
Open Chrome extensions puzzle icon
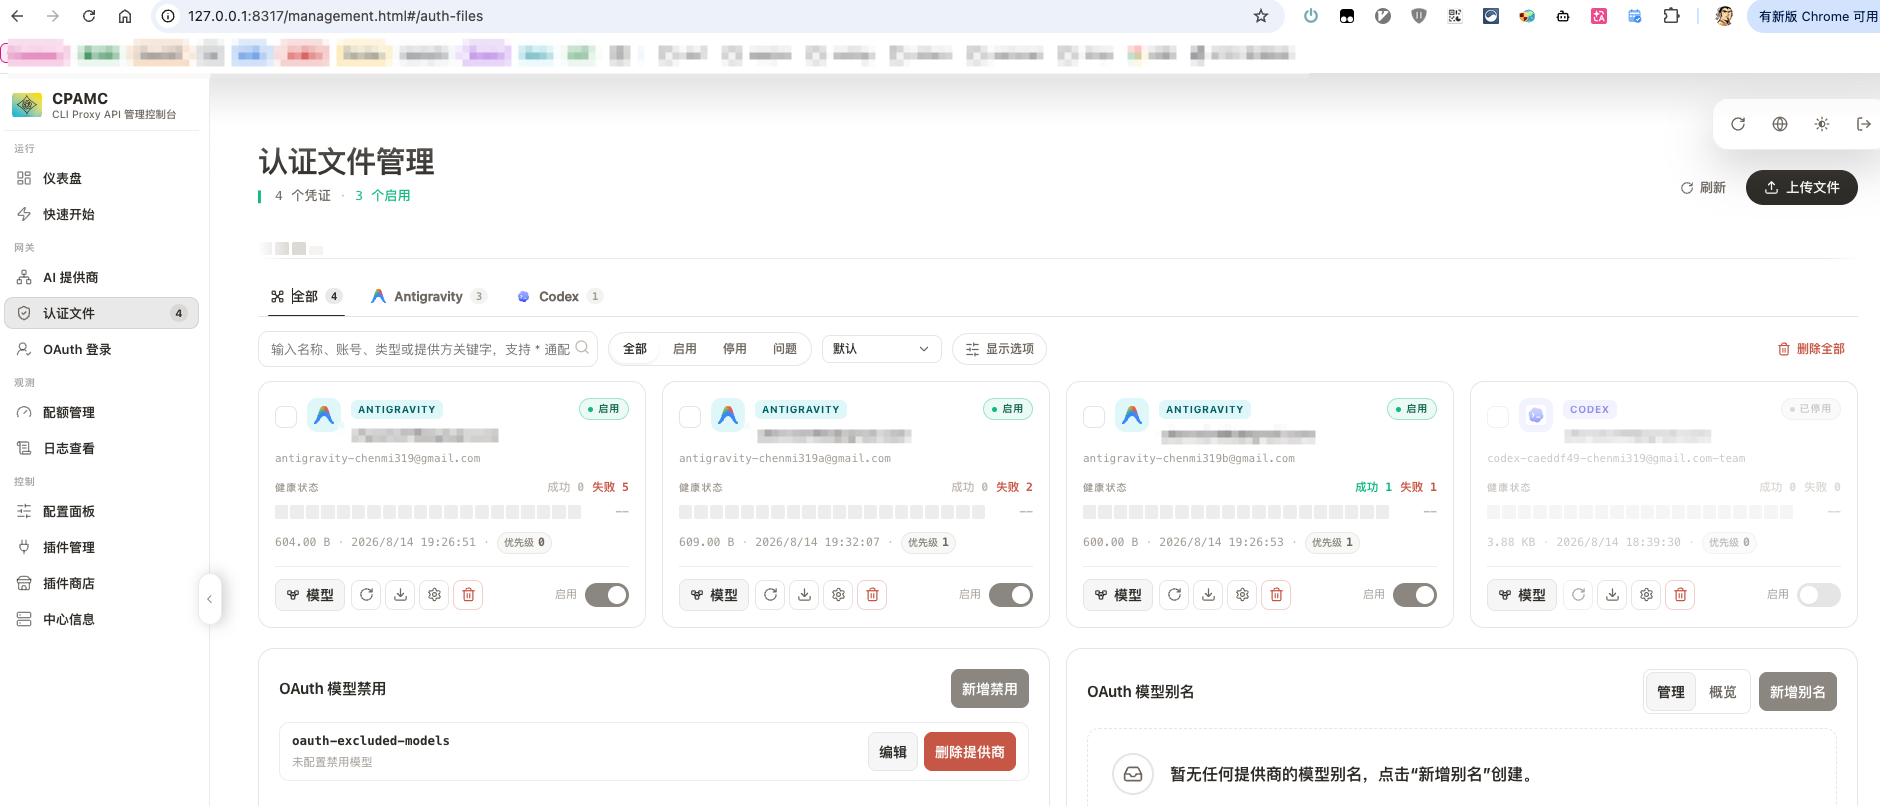1671,16
